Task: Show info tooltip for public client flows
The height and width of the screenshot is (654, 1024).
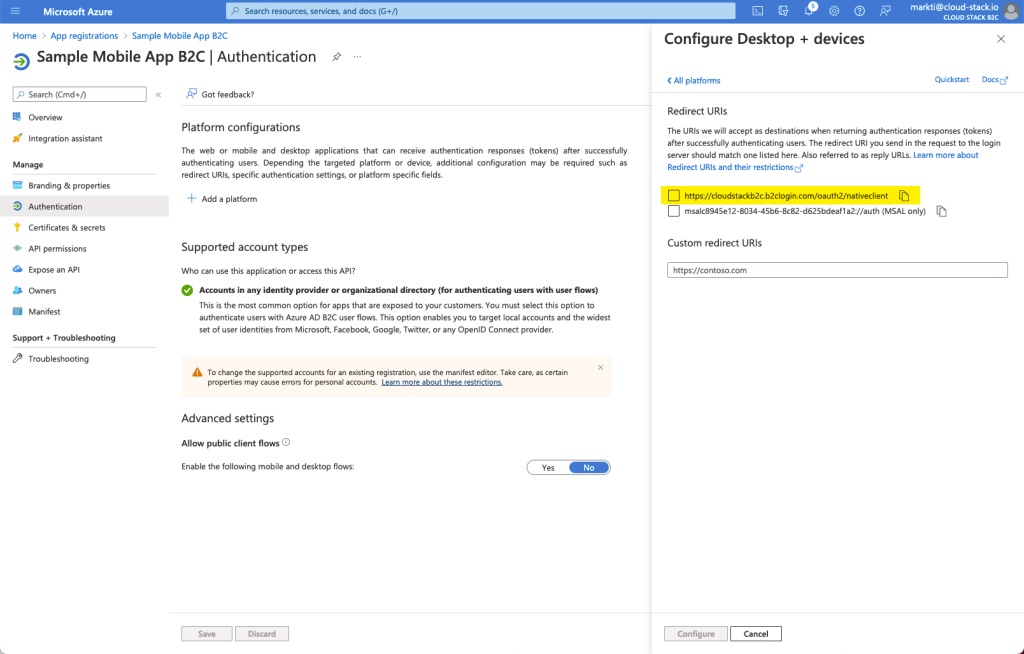Action: tap(286, 442)
